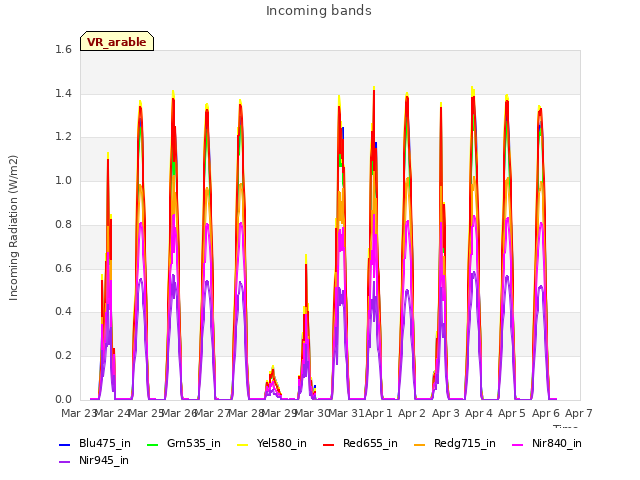Viewport: 640px width, 480px height.
Task: Toggle the Yel580_in legend entry
Action: (272, 444)
